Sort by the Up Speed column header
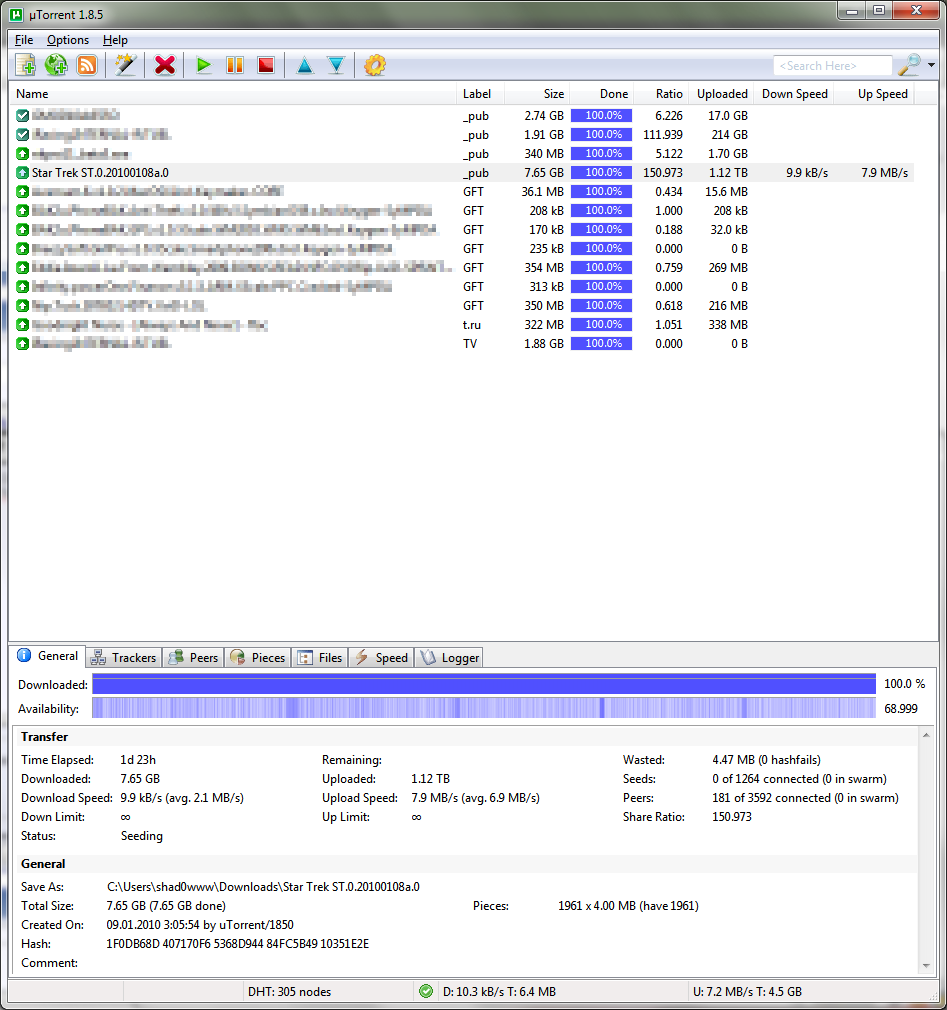947x1010 pixels. [874, 94]
